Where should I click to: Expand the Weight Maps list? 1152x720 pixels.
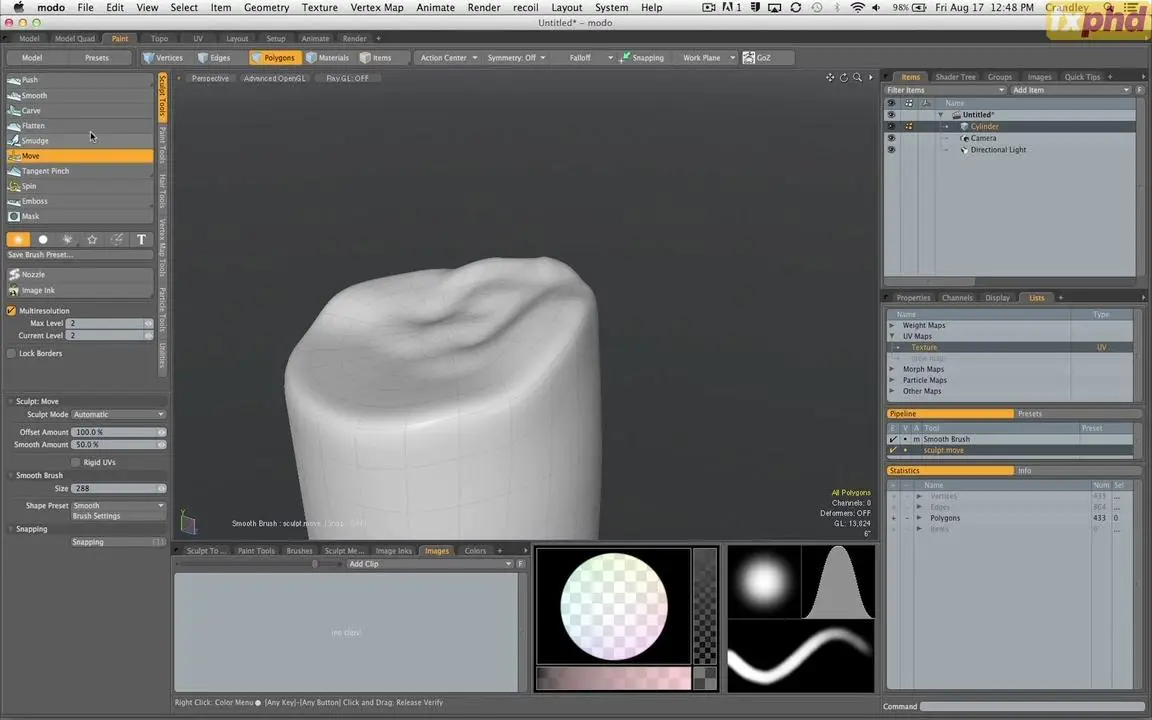point(892,325)
